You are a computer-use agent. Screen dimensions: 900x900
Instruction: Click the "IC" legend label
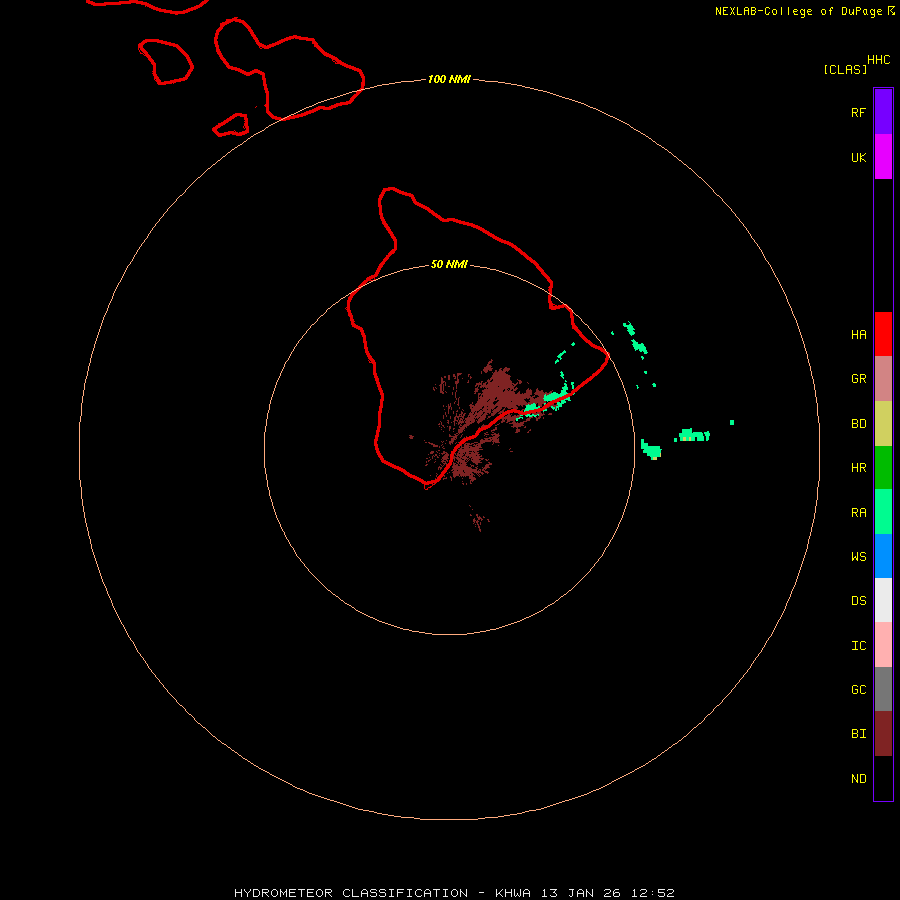(x=858, y=646)
